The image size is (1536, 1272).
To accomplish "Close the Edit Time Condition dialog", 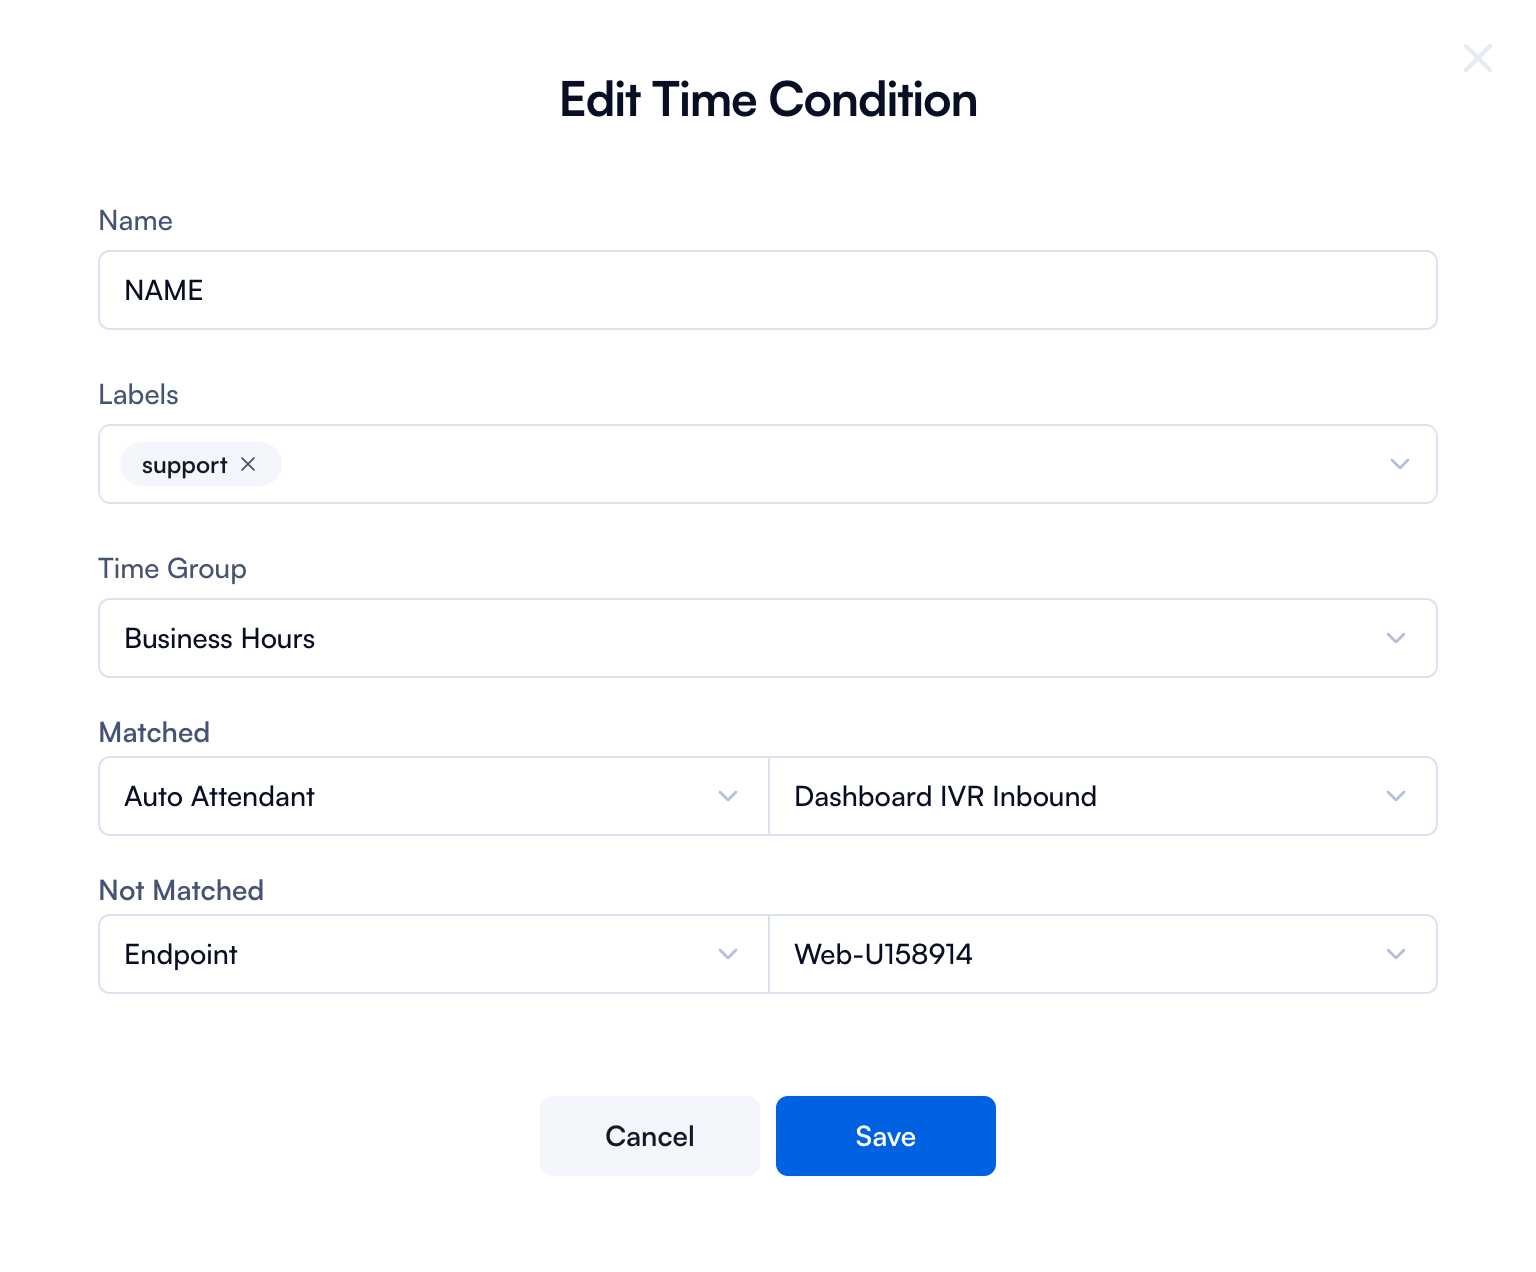I will tap(1477, 58).
